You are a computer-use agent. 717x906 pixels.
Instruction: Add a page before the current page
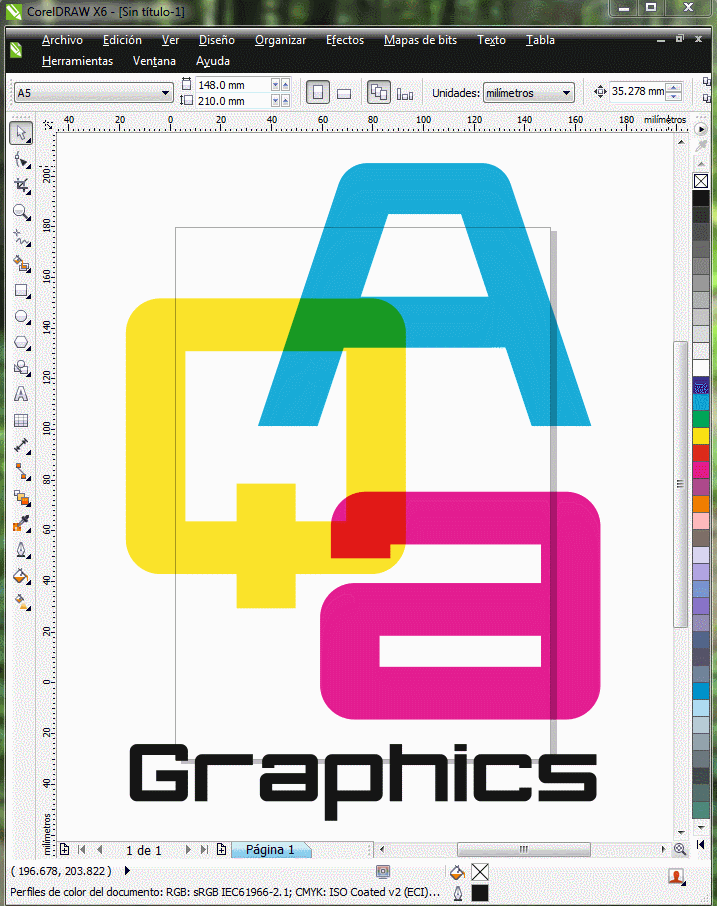tap(64, 849)
